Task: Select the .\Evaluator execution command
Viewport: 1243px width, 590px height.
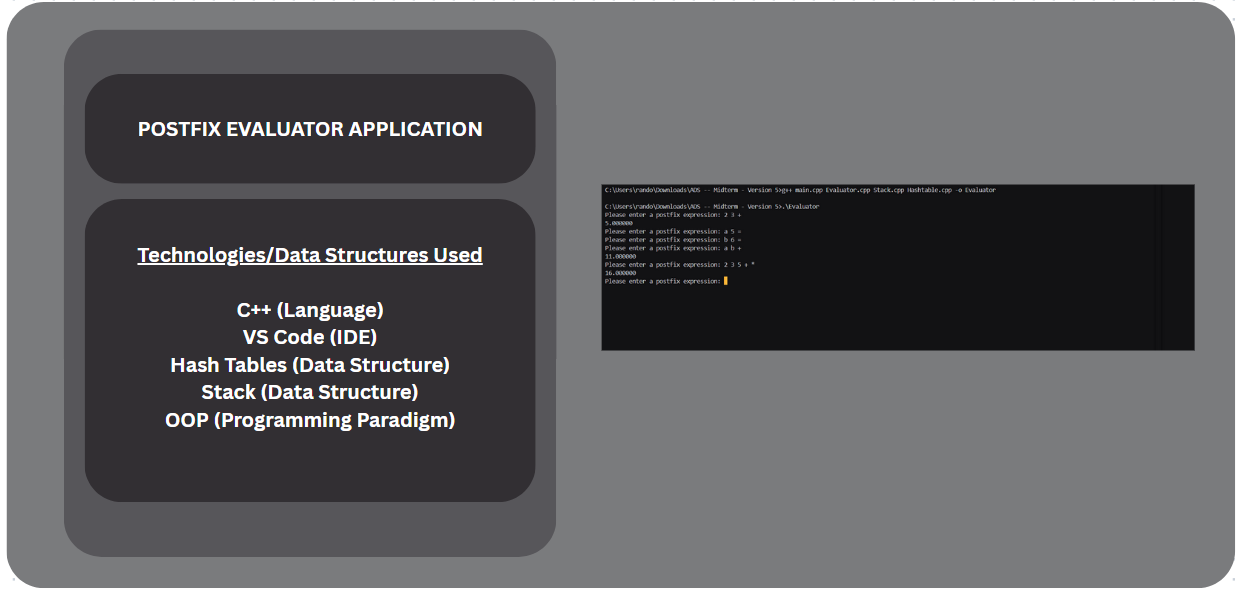Action: tap(712, 206)
